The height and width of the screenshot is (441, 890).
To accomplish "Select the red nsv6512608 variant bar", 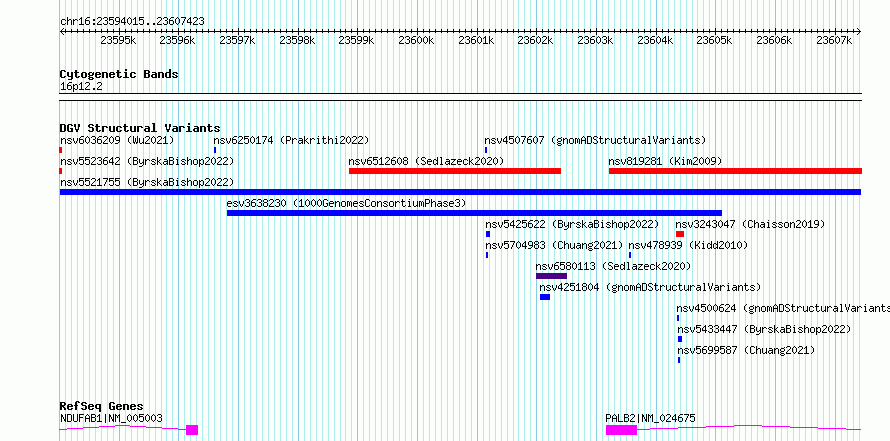I will (455, 171).
